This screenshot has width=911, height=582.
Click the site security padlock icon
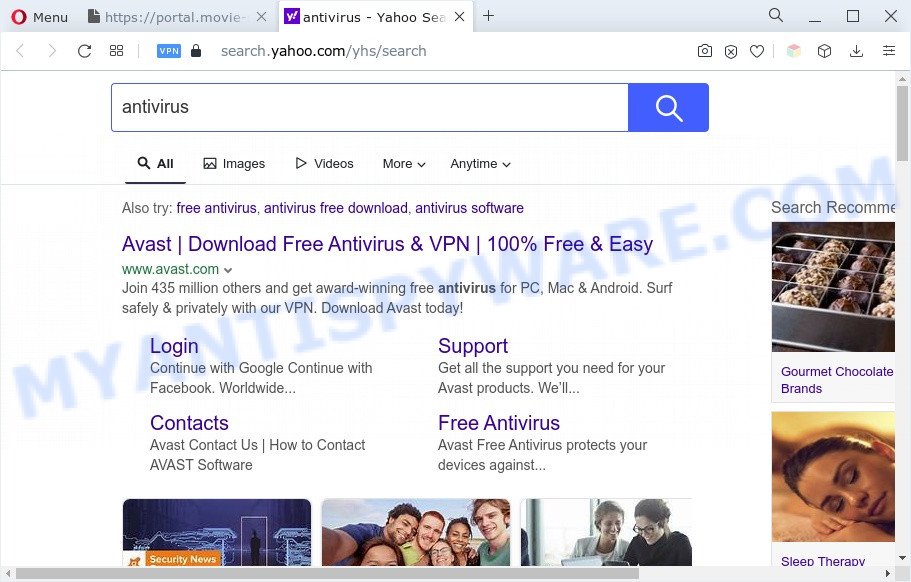[x=196, y=51]
